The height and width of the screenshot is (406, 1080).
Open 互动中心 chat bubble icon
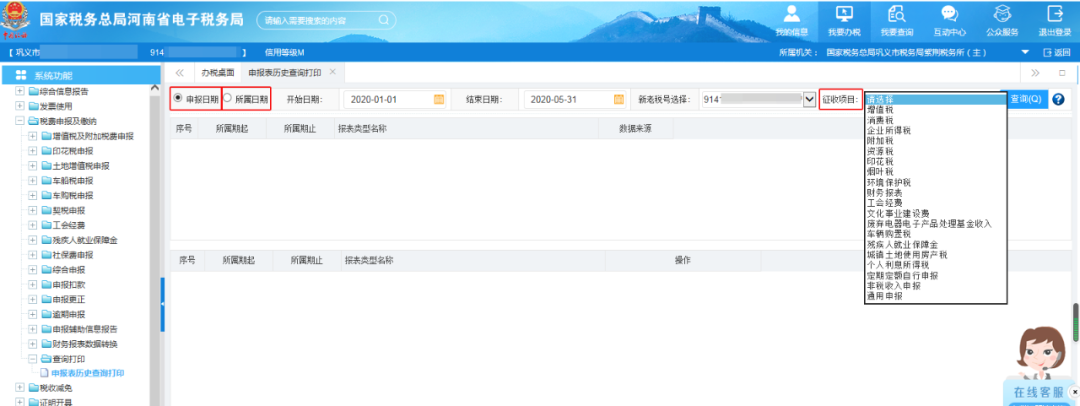949,15
